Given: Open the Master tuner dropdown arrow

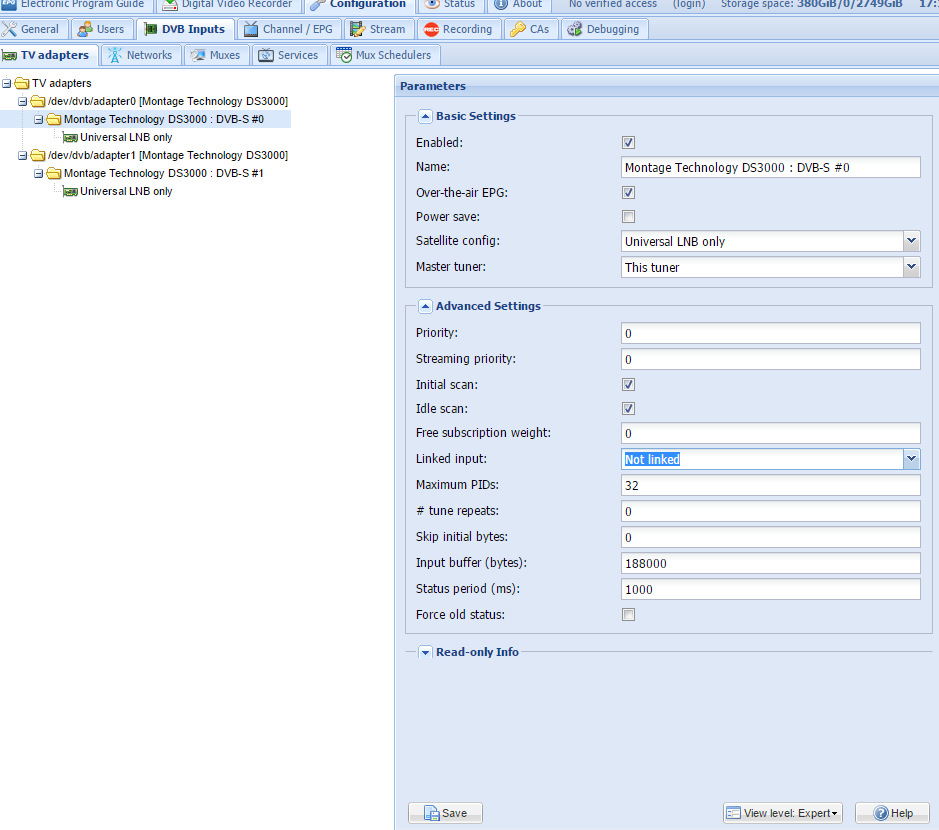Looking at the screenshot, I should point(911,266).
